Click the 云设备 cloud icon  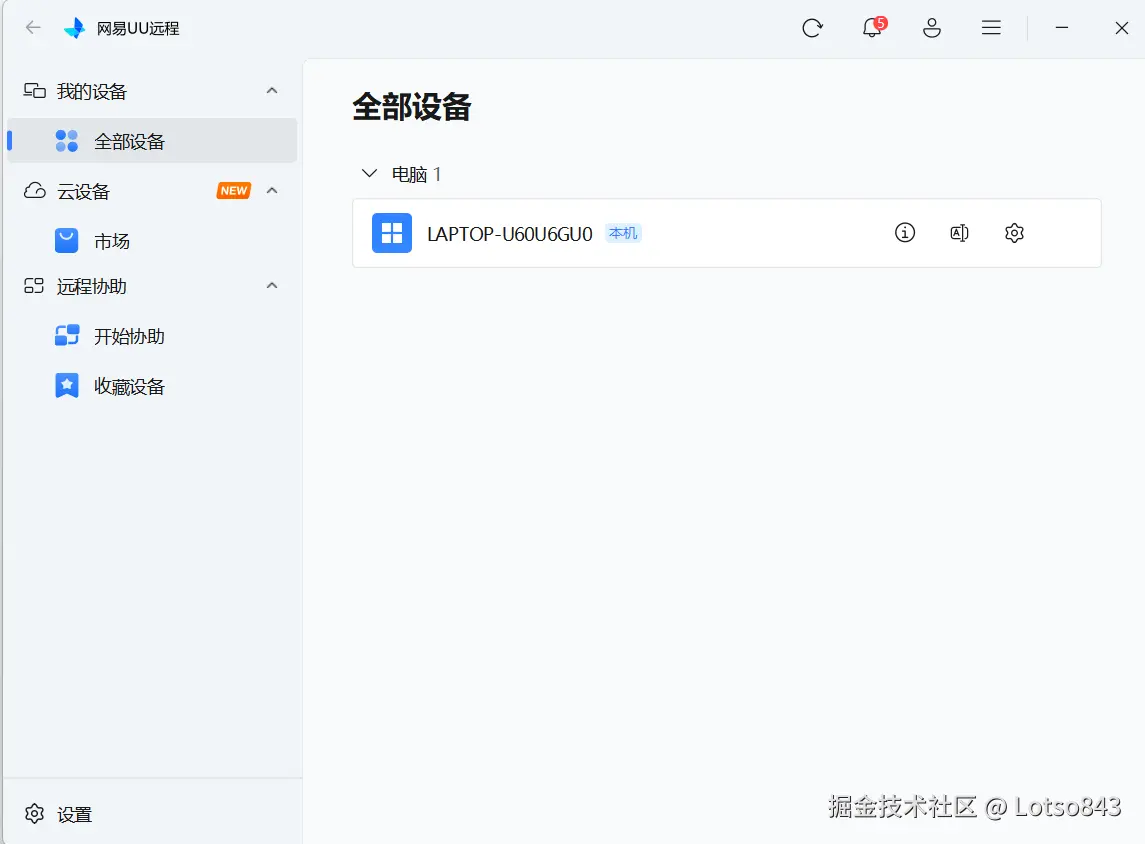pyautogui.click(x=34, y=191)
